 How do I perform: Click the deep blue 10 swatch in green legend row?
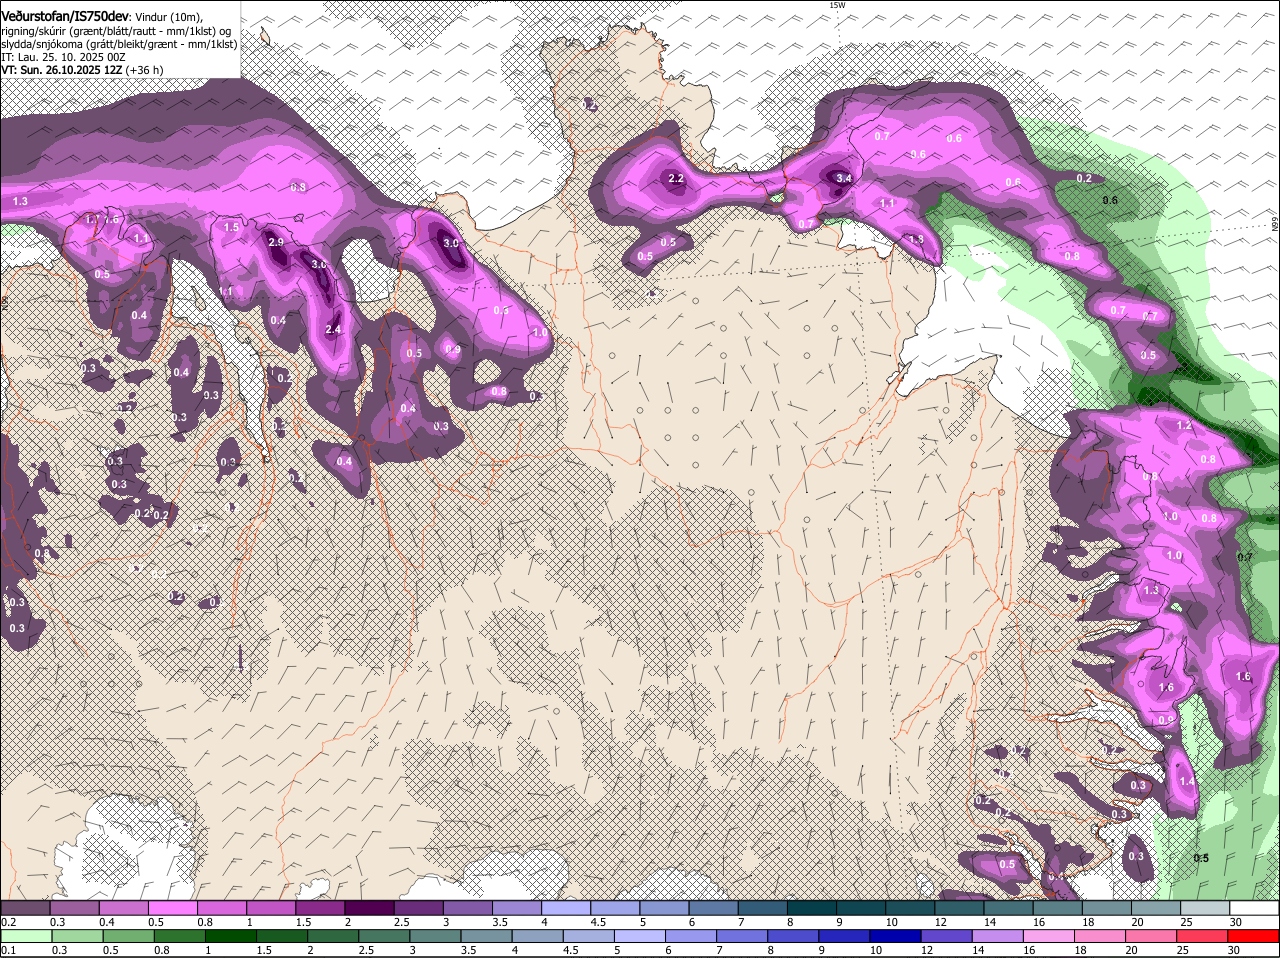(x=896, y=936)
